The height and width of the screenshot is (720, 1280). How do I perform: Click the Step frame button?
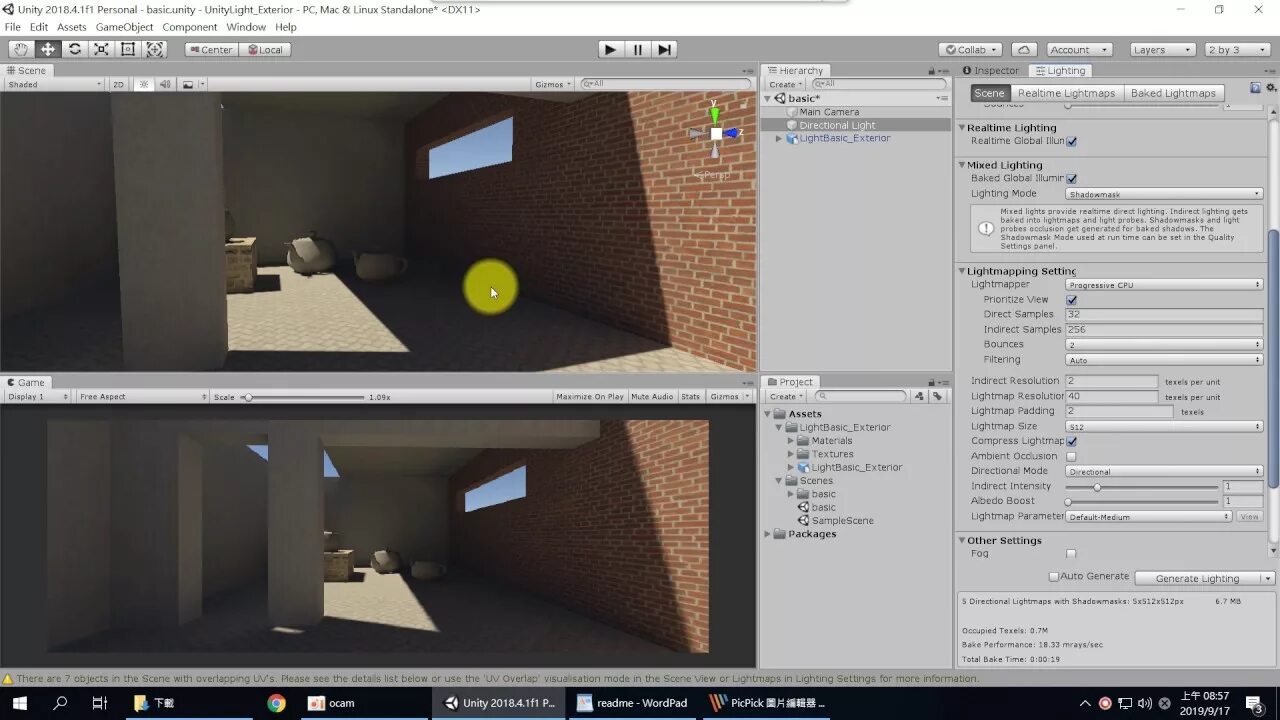tap(665, 49)
